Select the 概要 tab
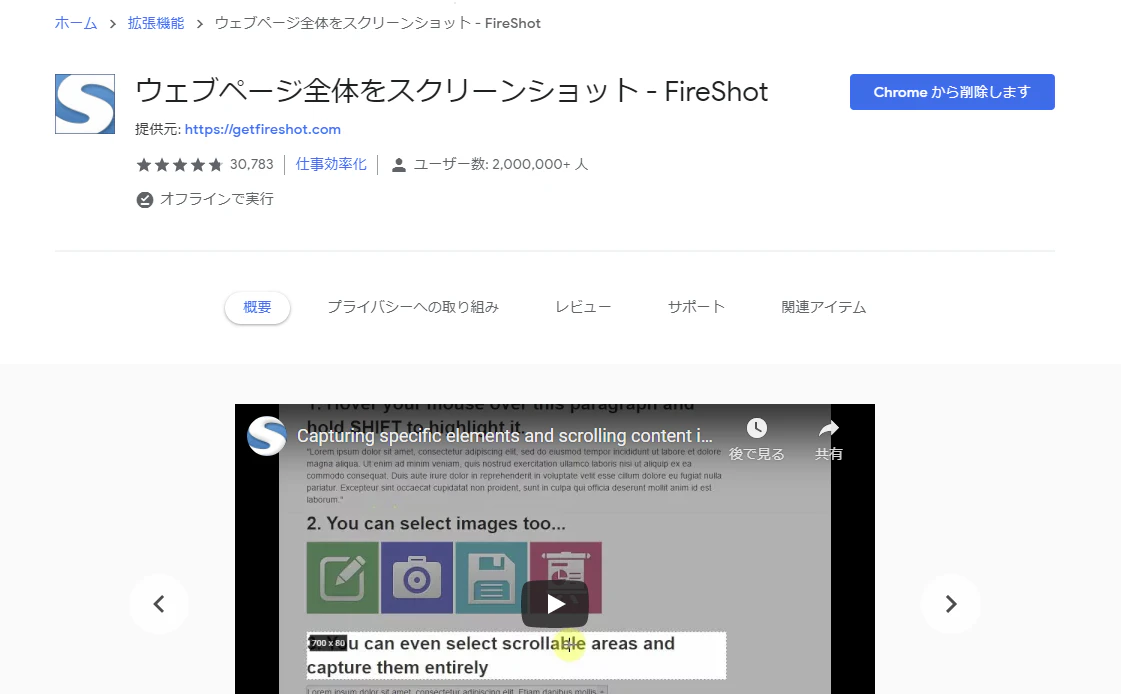1121x694 pixels. (257, 307)
